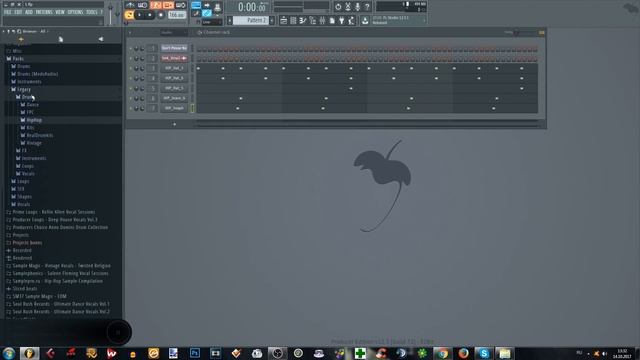Click the browser file tab icon

(x=60, y=39)
